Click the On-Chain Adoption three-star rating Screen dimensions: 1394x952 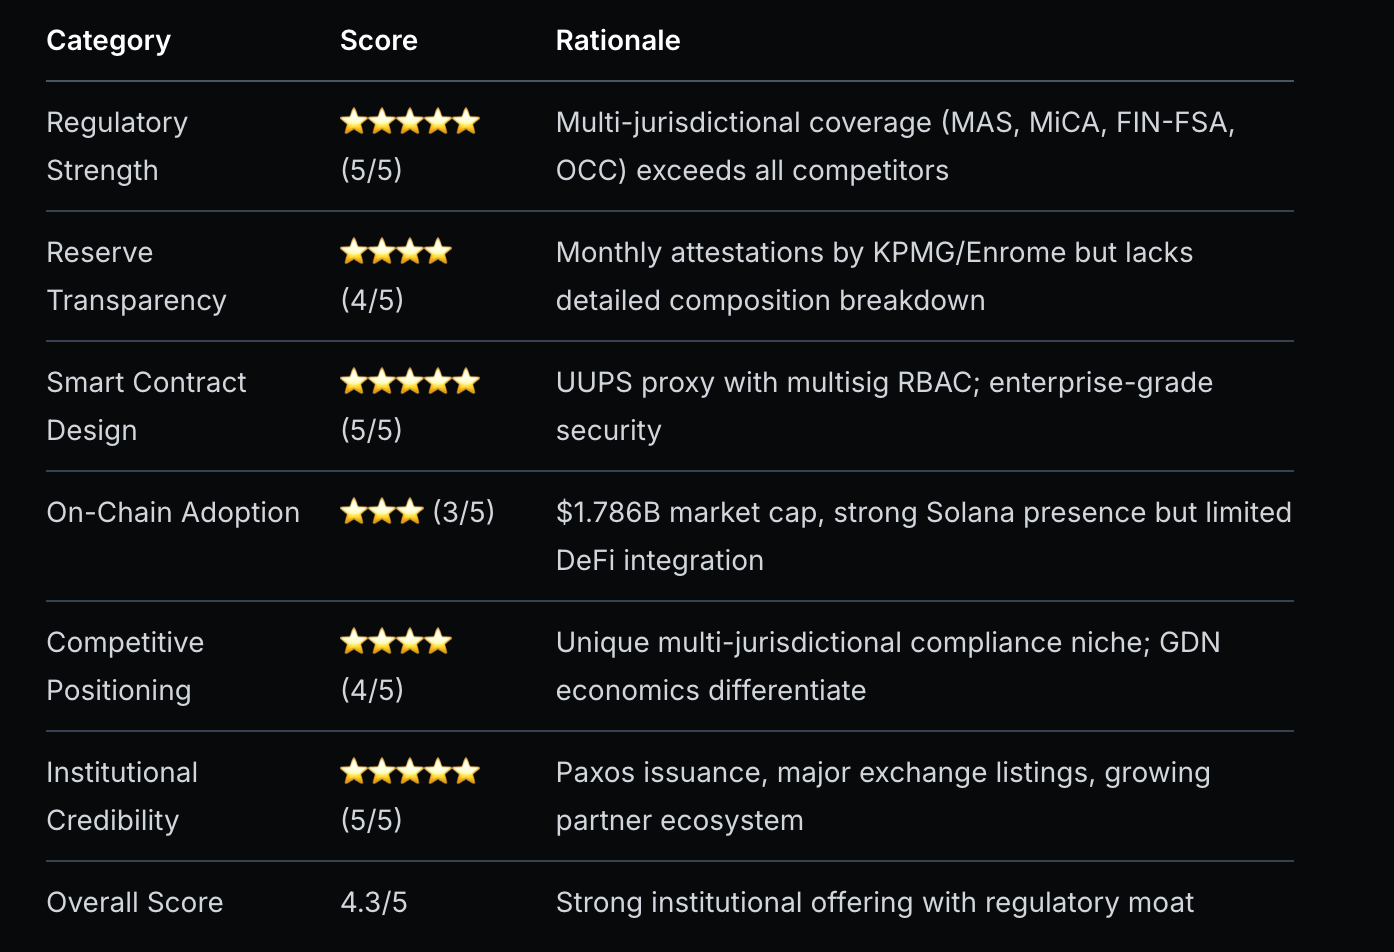(382, 512)
